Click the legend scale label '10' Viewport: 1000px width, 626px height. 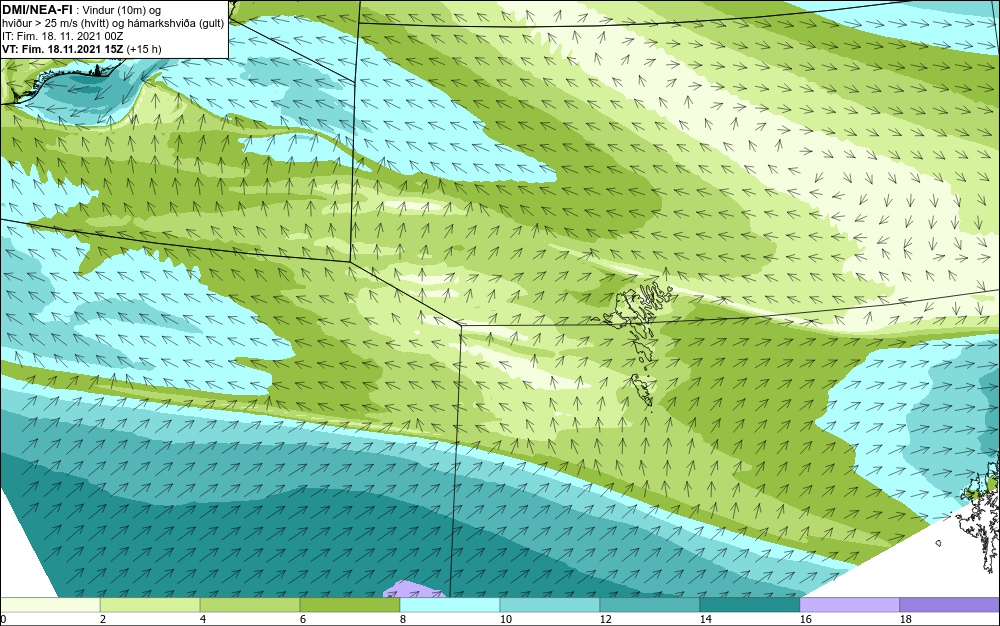point(505,619)
